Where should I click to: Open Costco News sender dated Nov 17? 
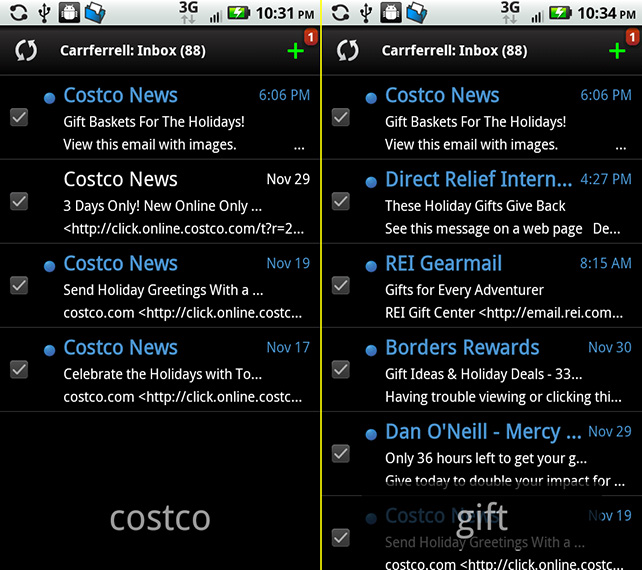[120, 348]
